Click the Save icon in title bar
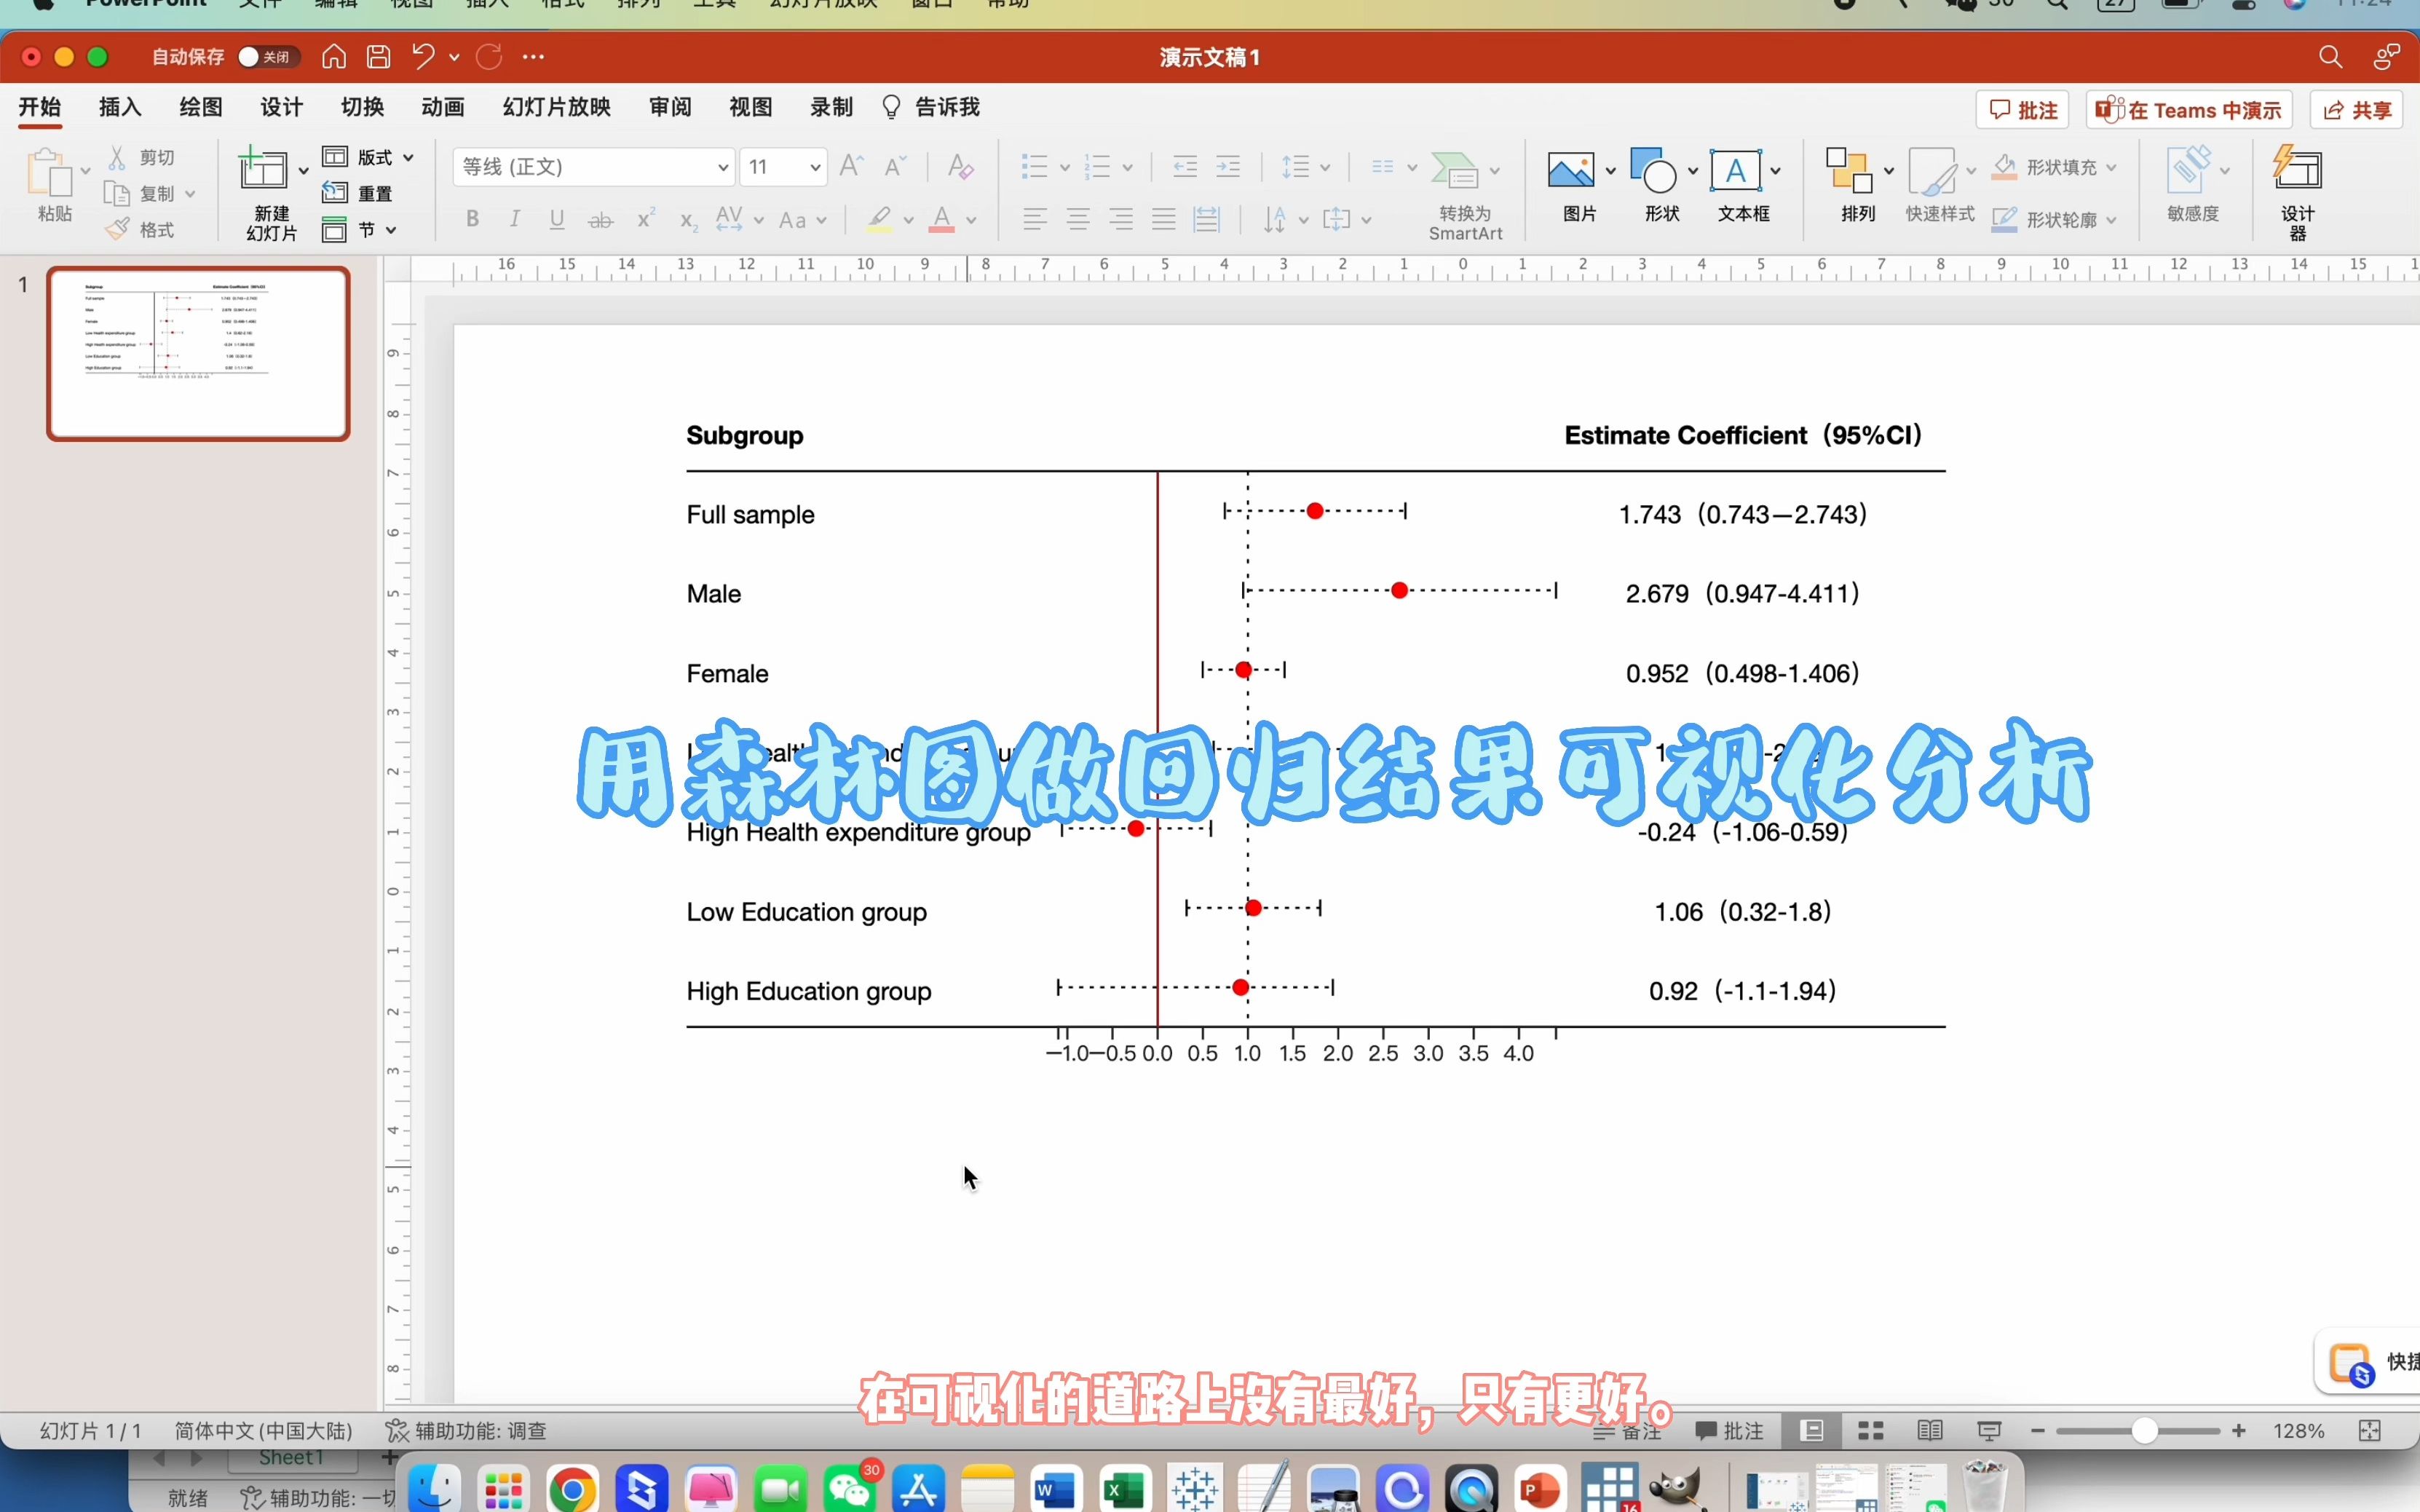 pyautogui.click(x=378, y=57)
